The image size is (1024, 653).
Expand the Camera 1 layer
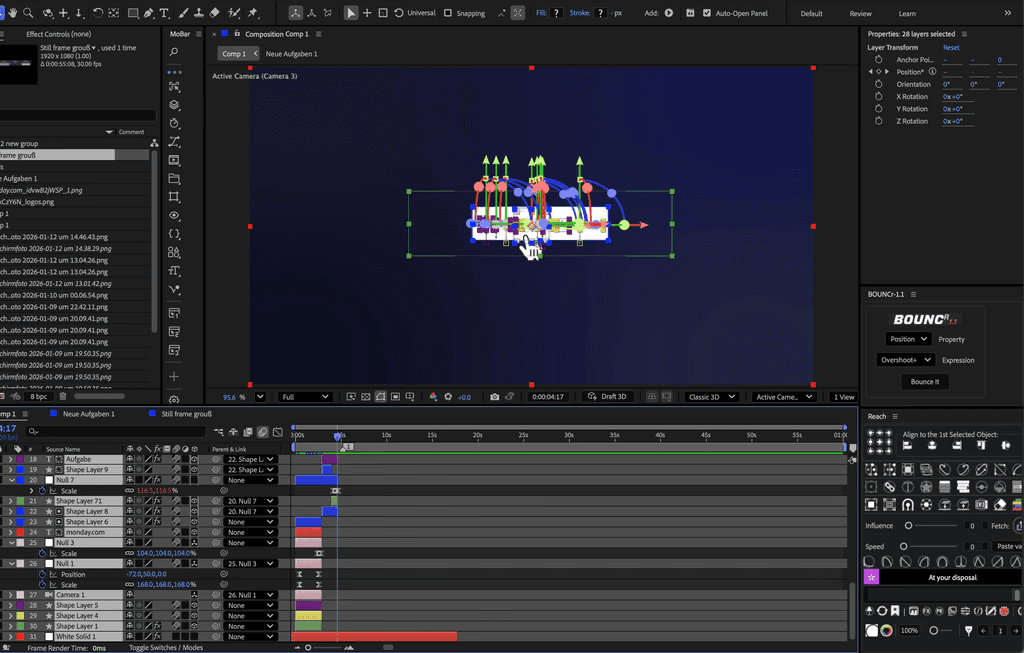point(10,595)
